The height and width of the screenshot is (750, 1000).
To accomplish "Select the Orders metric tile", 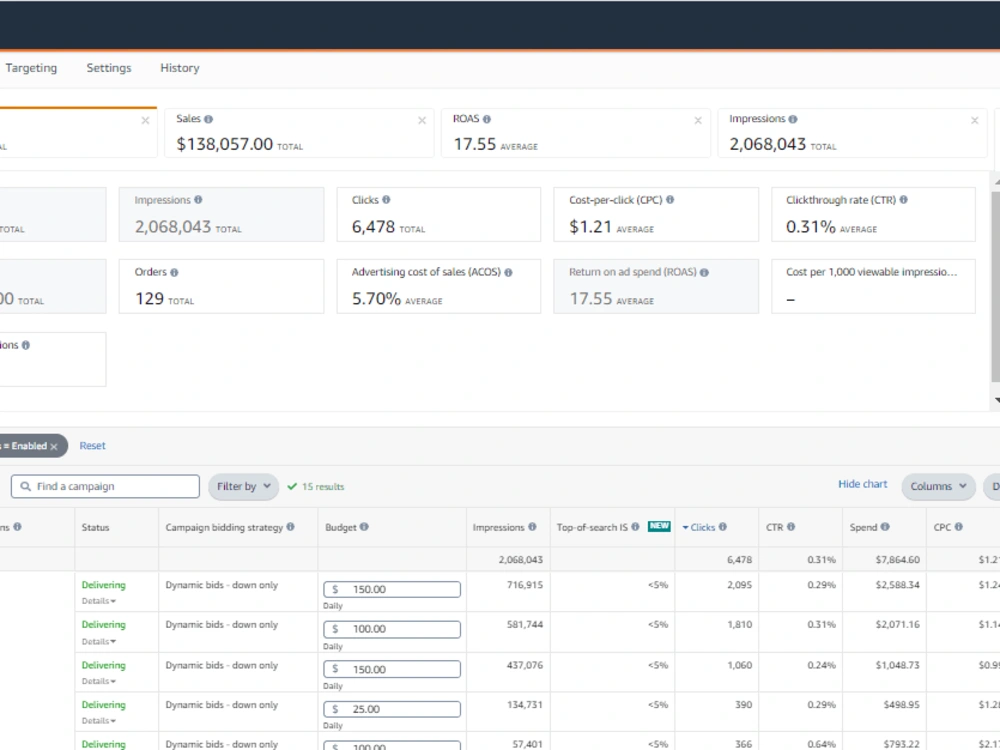I will click(221, 286).
